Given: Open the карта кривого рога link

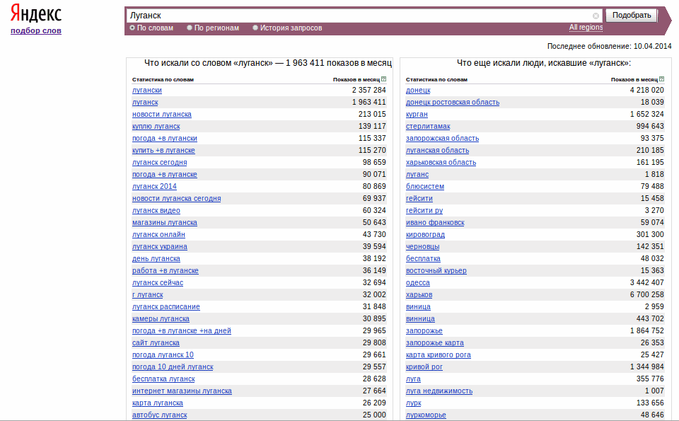Looking at the screenshot, I should point(438,355).
